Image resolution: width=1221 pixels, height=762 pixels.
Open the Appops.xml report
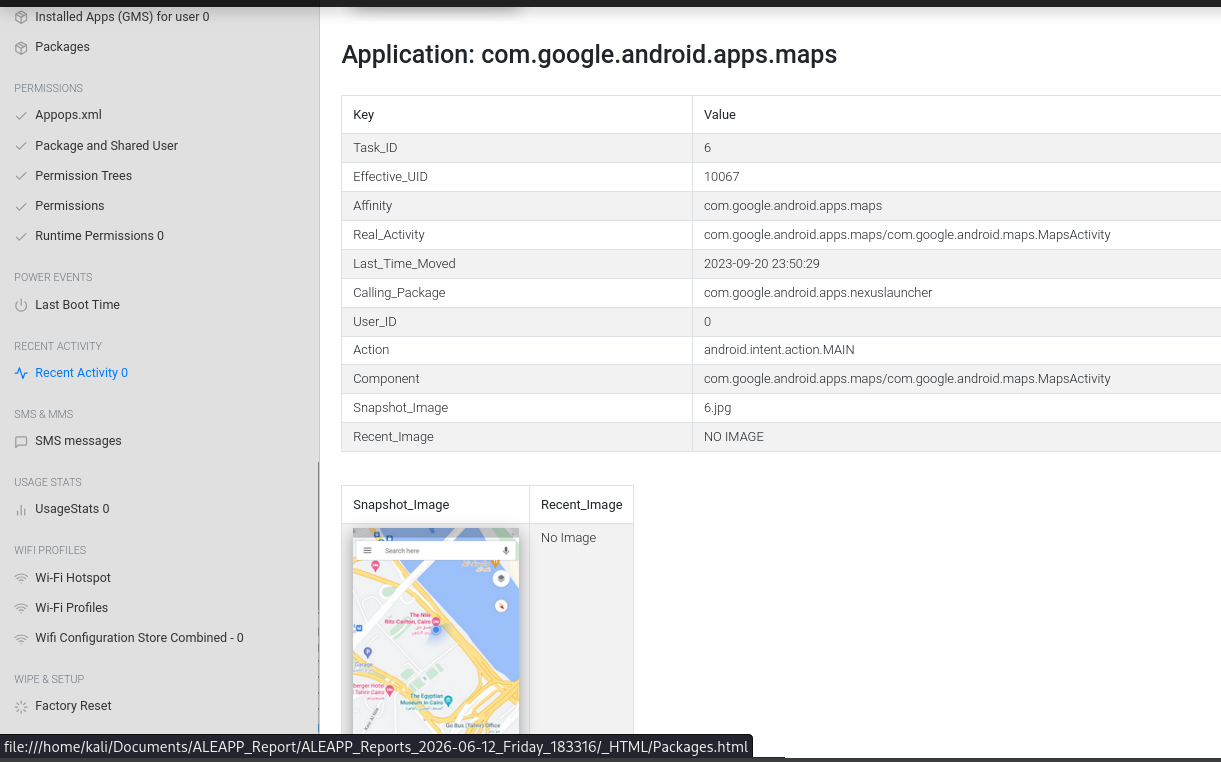68,115
